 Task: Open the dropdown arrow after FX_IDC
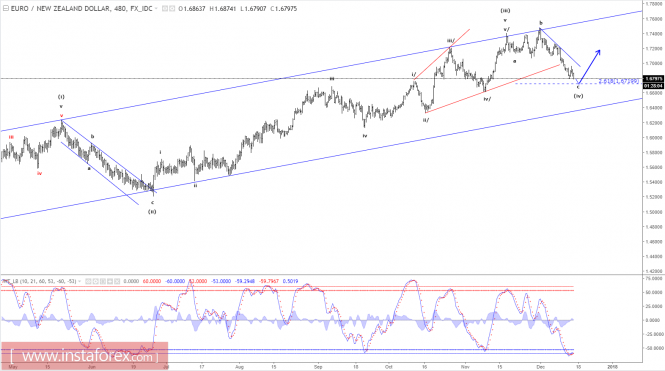(156, 8)
